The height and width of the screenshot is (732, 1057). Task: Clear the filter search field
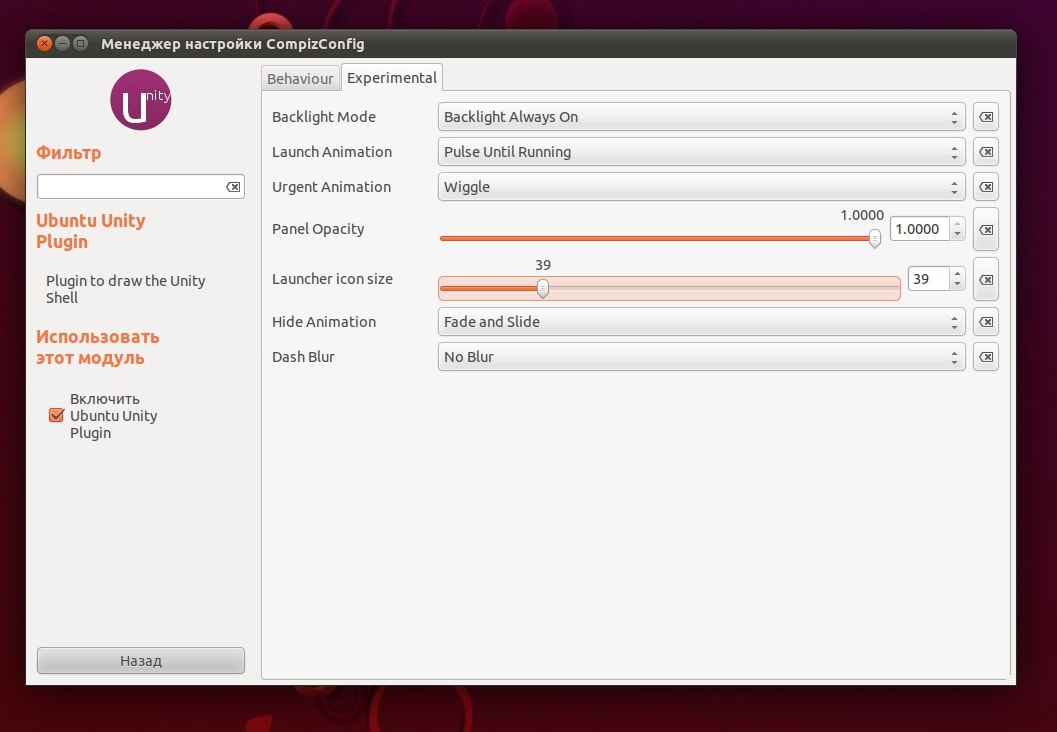pyautogui.click(x=233, y=187)
